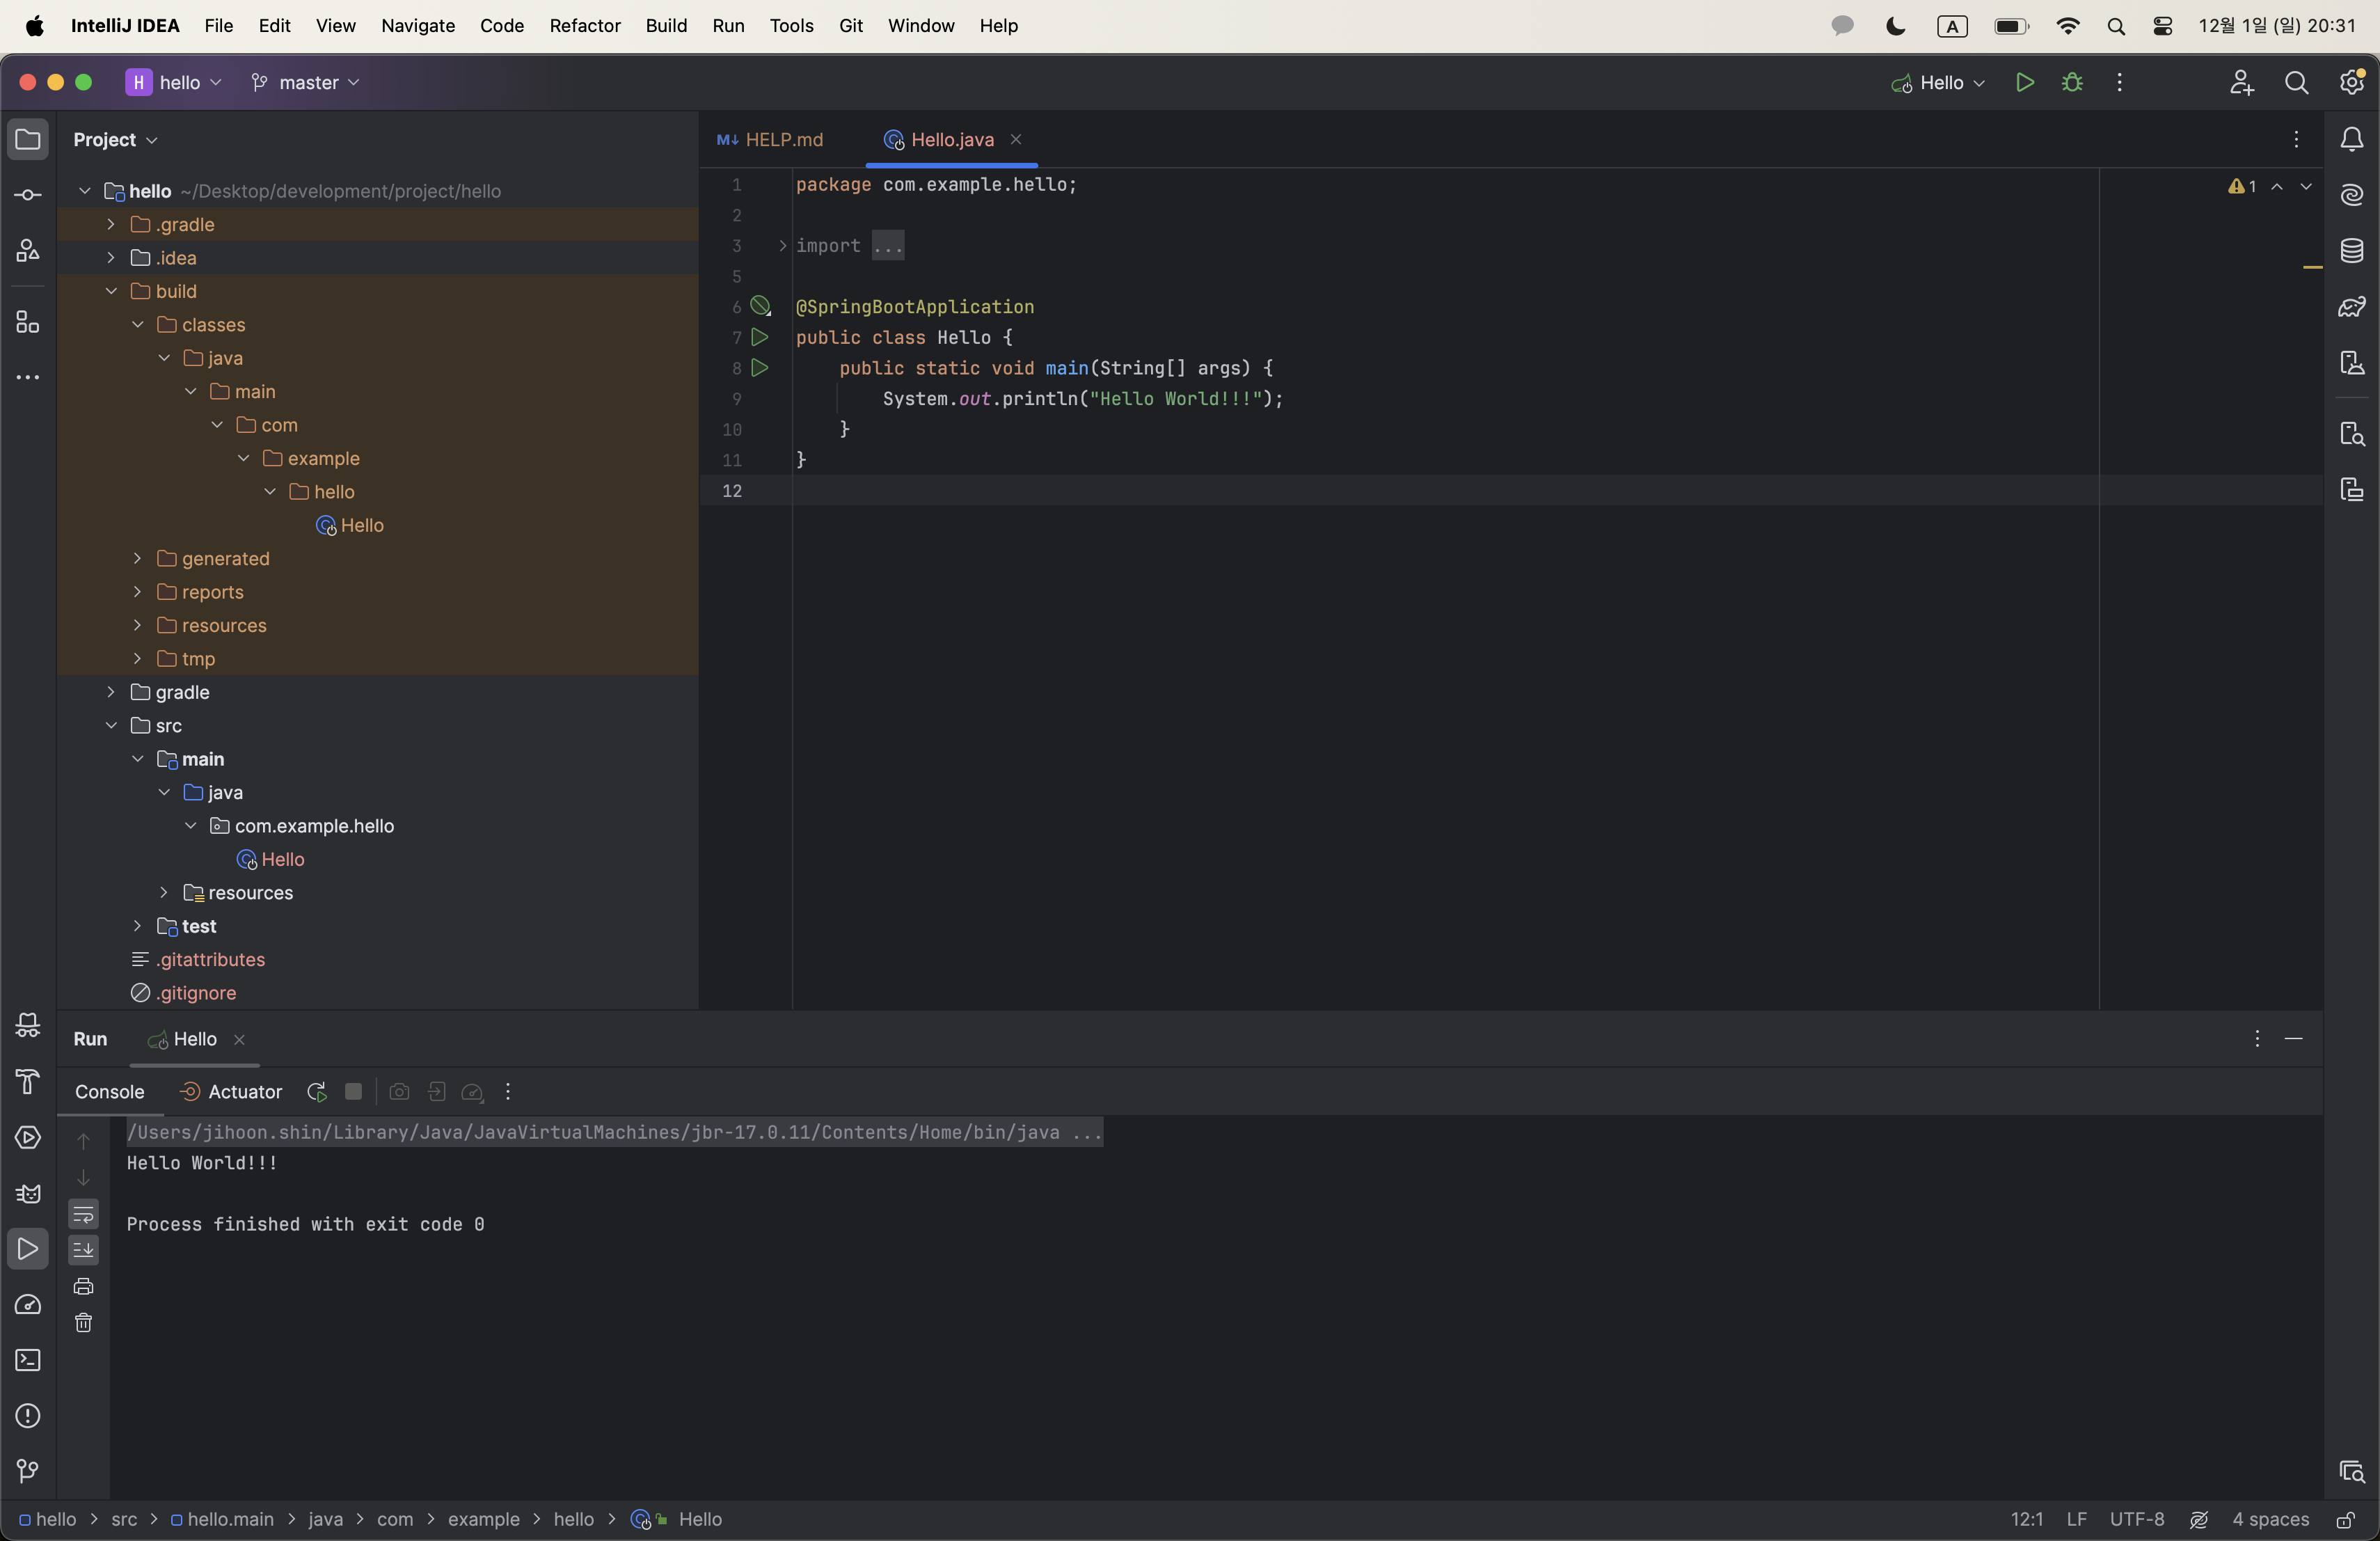Click the yellow warning stripe mark on editor scrollbar
2380x1541 pixels.
[2312, 267]
